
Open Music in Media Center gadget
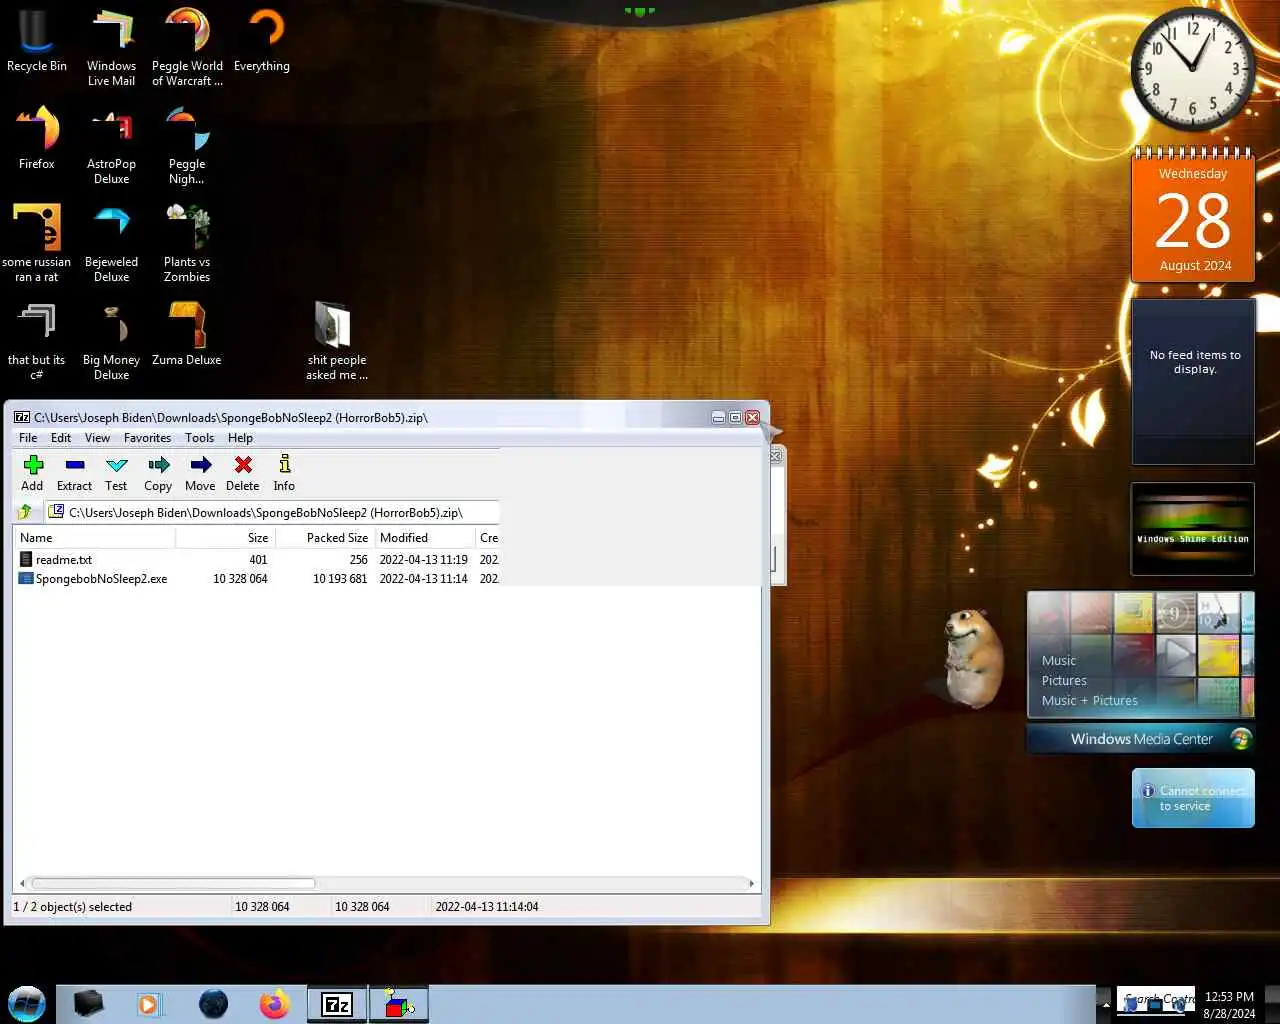click(1059, 661)
